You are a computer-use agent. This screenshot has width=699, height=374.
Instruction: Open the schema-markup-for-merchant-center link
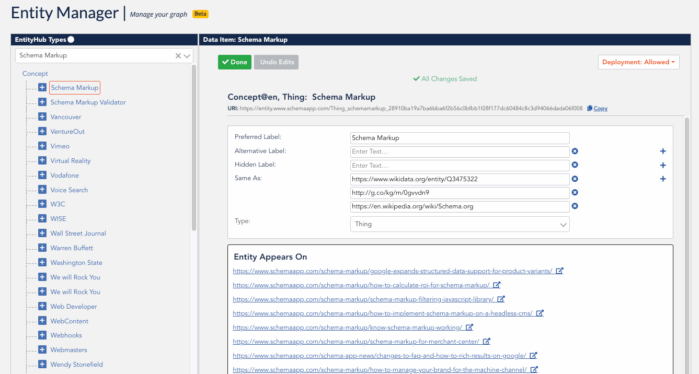[356, 341]
